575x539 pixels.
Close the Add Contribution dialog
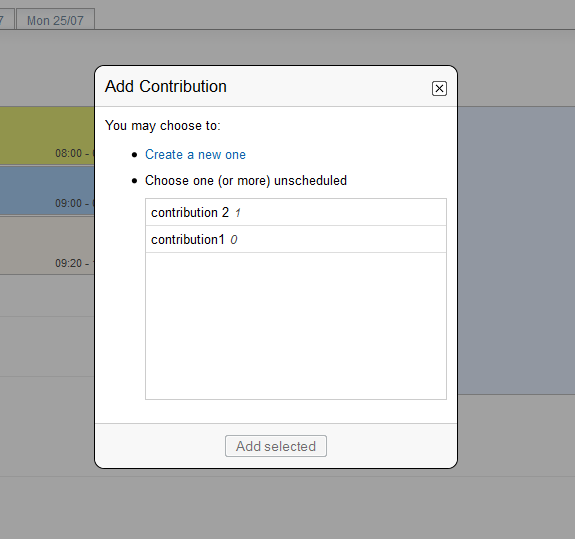[439, 88]
